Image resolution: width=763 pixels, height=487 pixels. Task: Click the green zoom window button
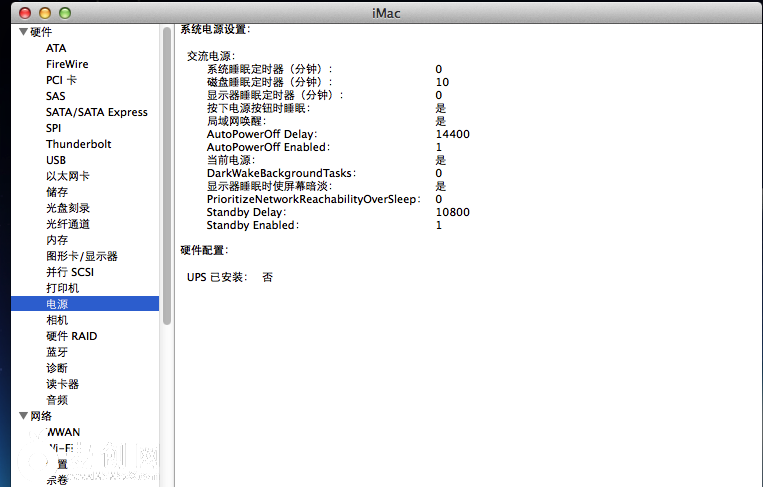point(65,12)
